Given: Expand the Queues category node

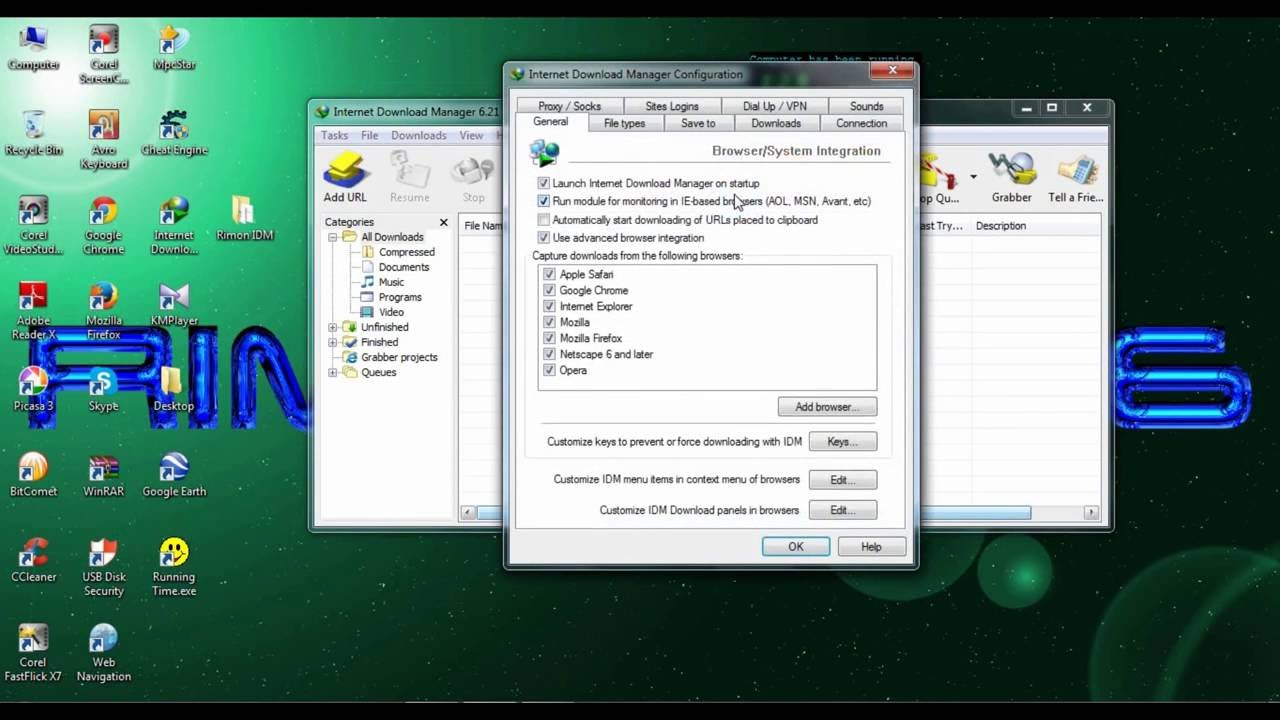Looking at the screenshot, I should pos(333,372).
